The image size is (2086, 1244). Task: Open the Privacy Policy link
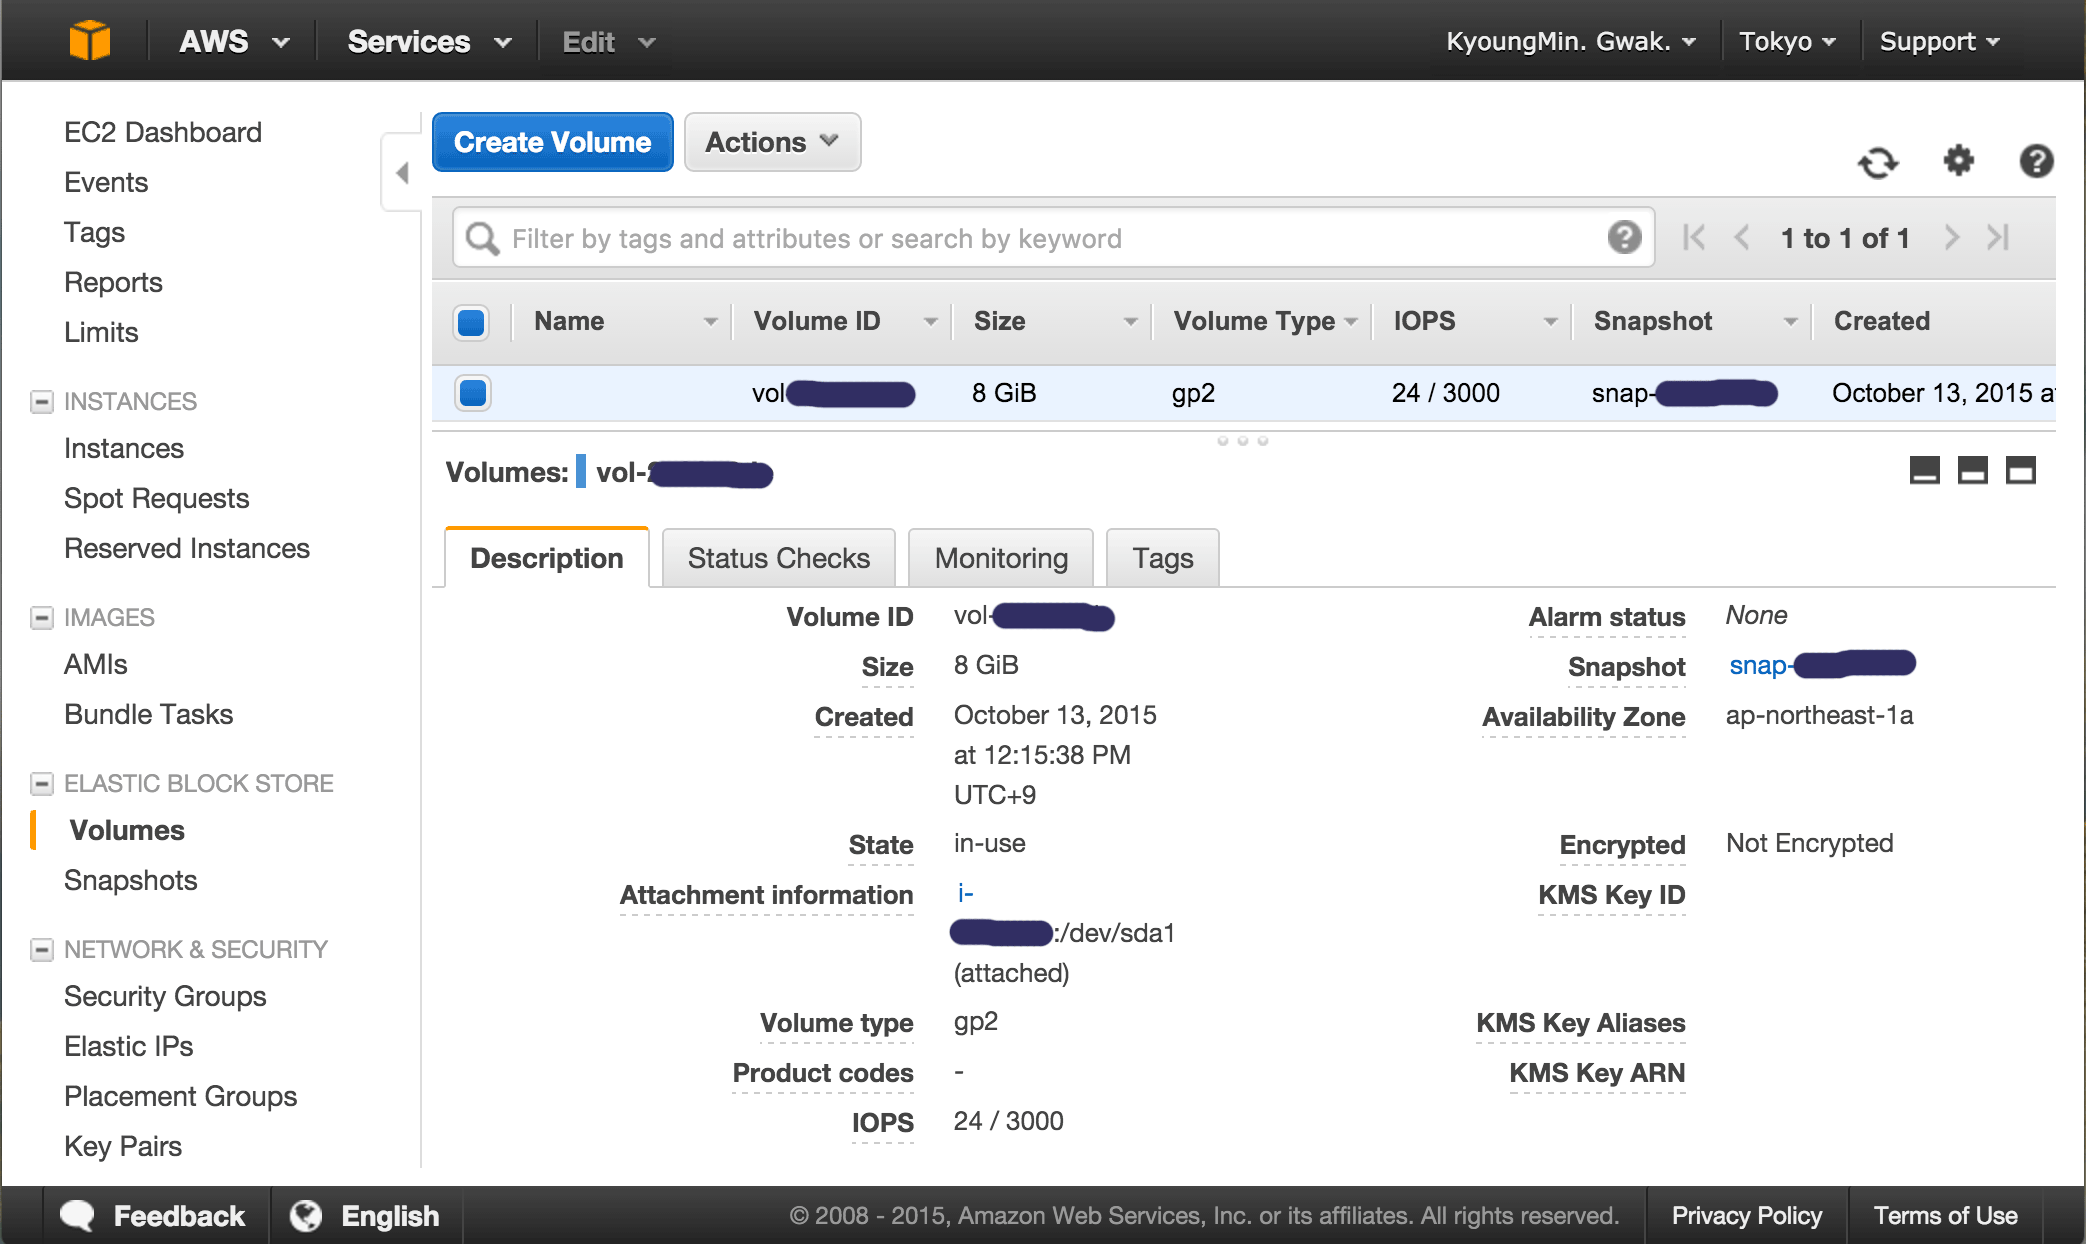coord(1746,1215)
